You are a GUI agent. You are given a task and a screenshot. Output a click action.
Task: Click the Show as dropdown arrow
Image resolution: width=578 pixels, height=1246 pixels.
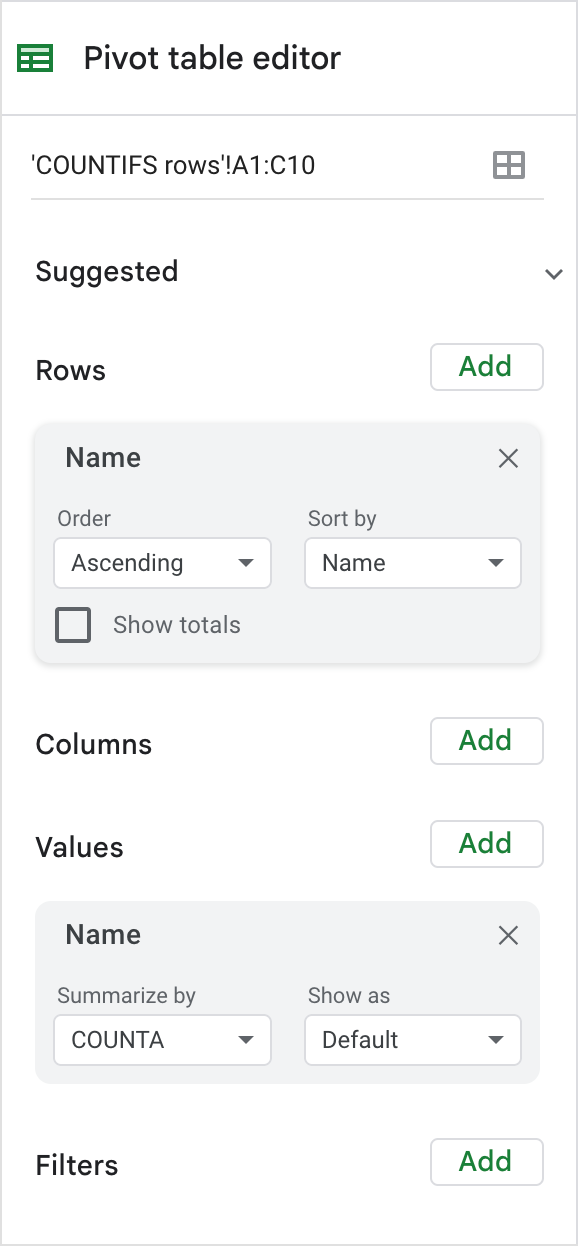[498, 1040]
